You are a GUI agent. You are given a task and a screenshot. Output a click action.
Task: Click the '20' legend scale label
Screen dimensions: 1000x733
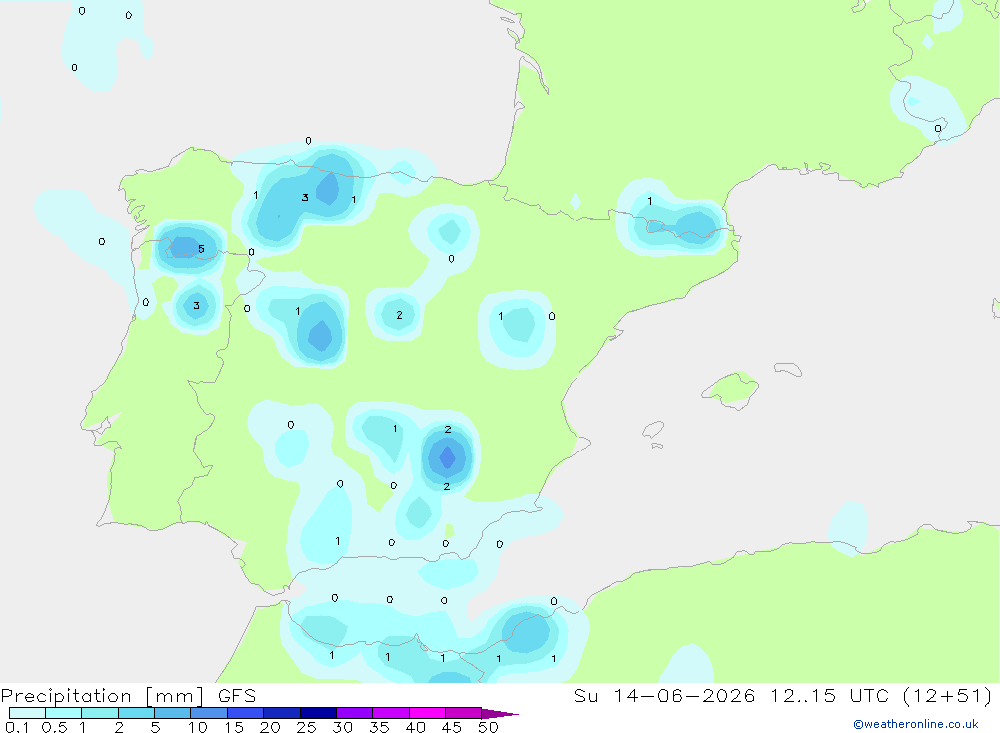coord(270,727)
